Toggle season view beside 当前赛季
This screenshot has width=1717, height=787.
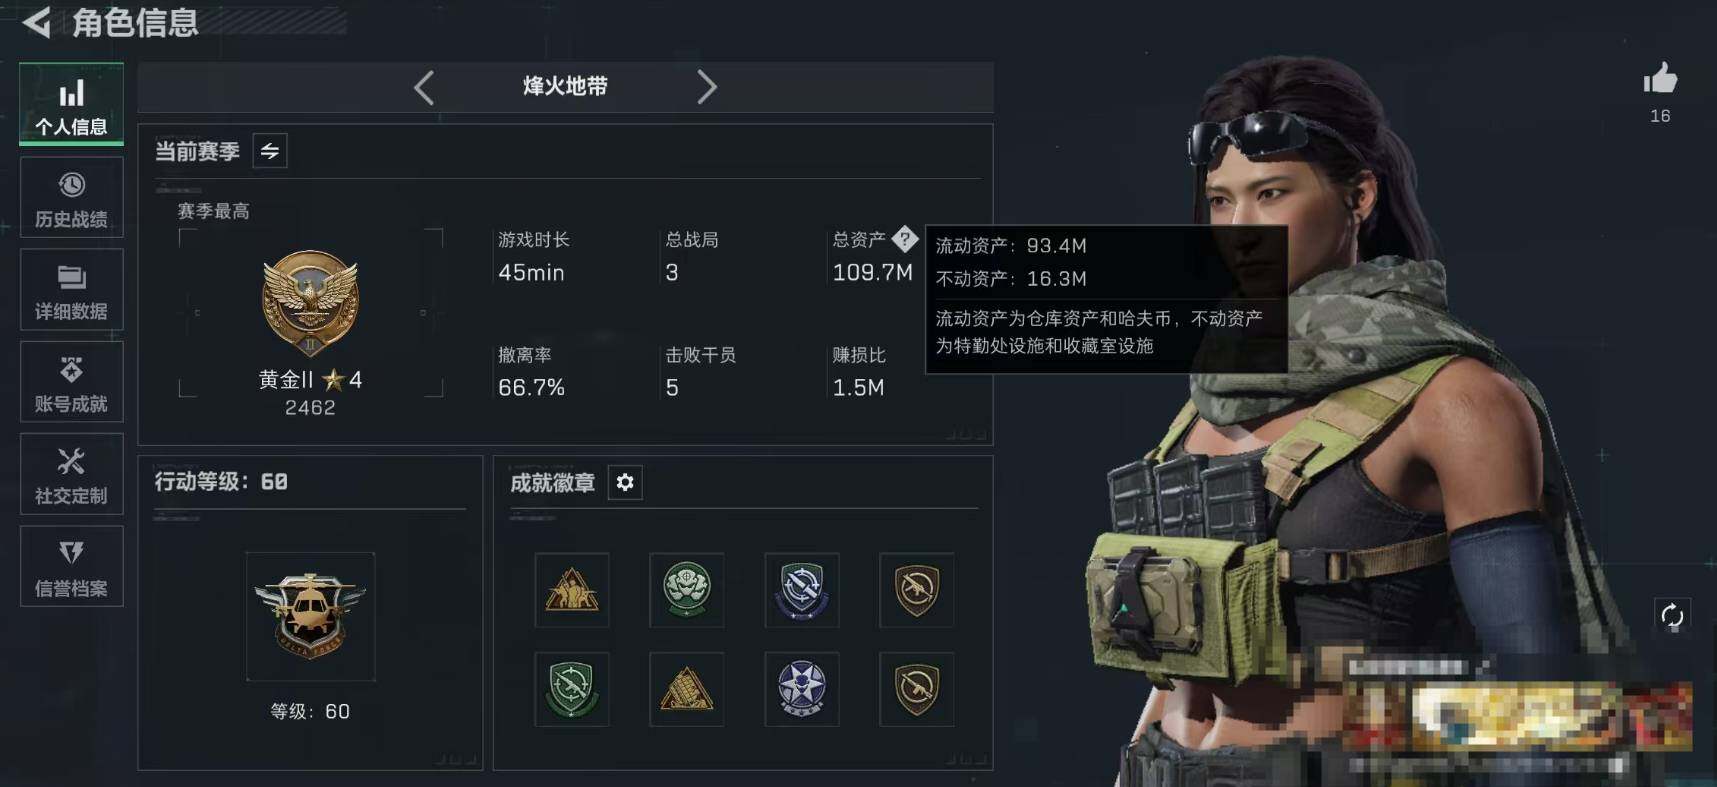[x=270, y=151]
